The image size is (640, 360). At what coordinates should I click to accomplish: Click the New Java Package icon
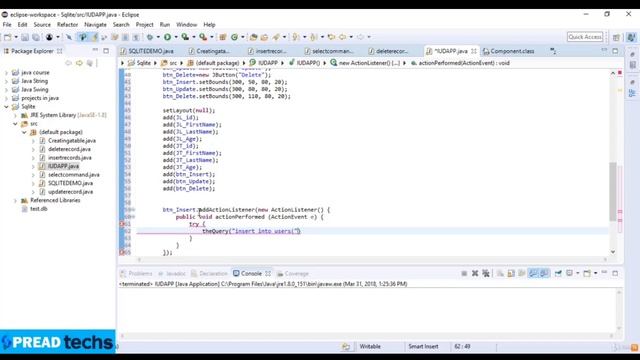[222, 37]
